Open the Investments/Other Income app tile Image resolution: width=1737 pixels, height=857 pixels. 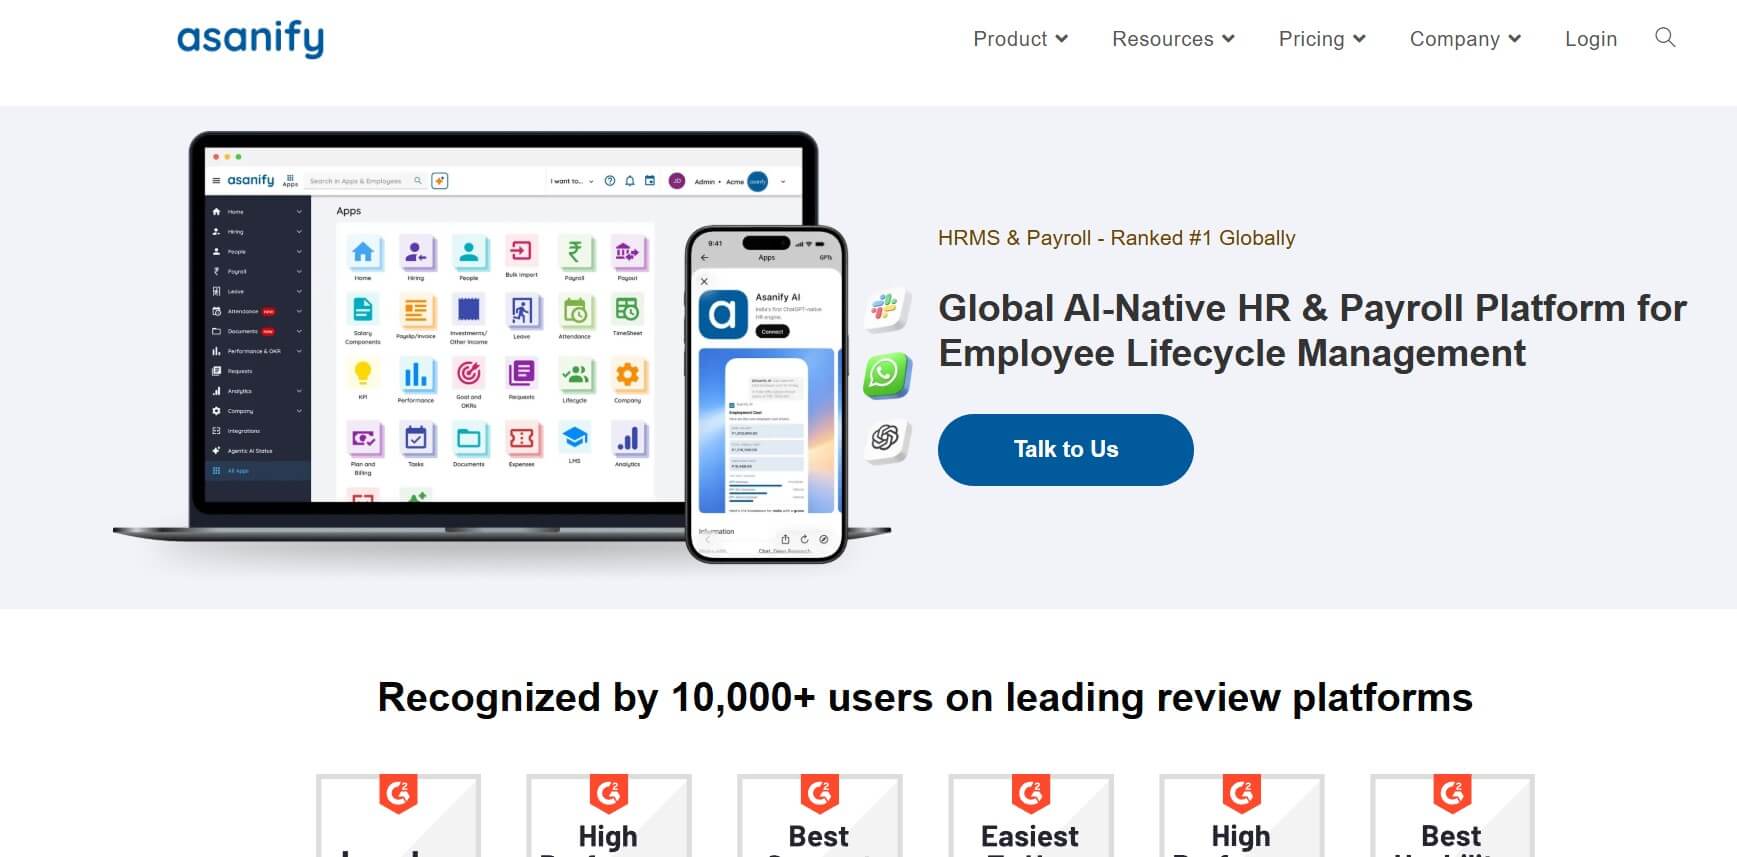(x=468, y=320)
